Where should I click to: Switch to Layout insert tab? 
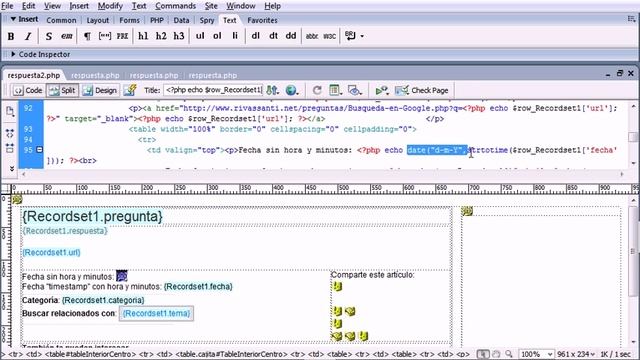coord(98,20)
